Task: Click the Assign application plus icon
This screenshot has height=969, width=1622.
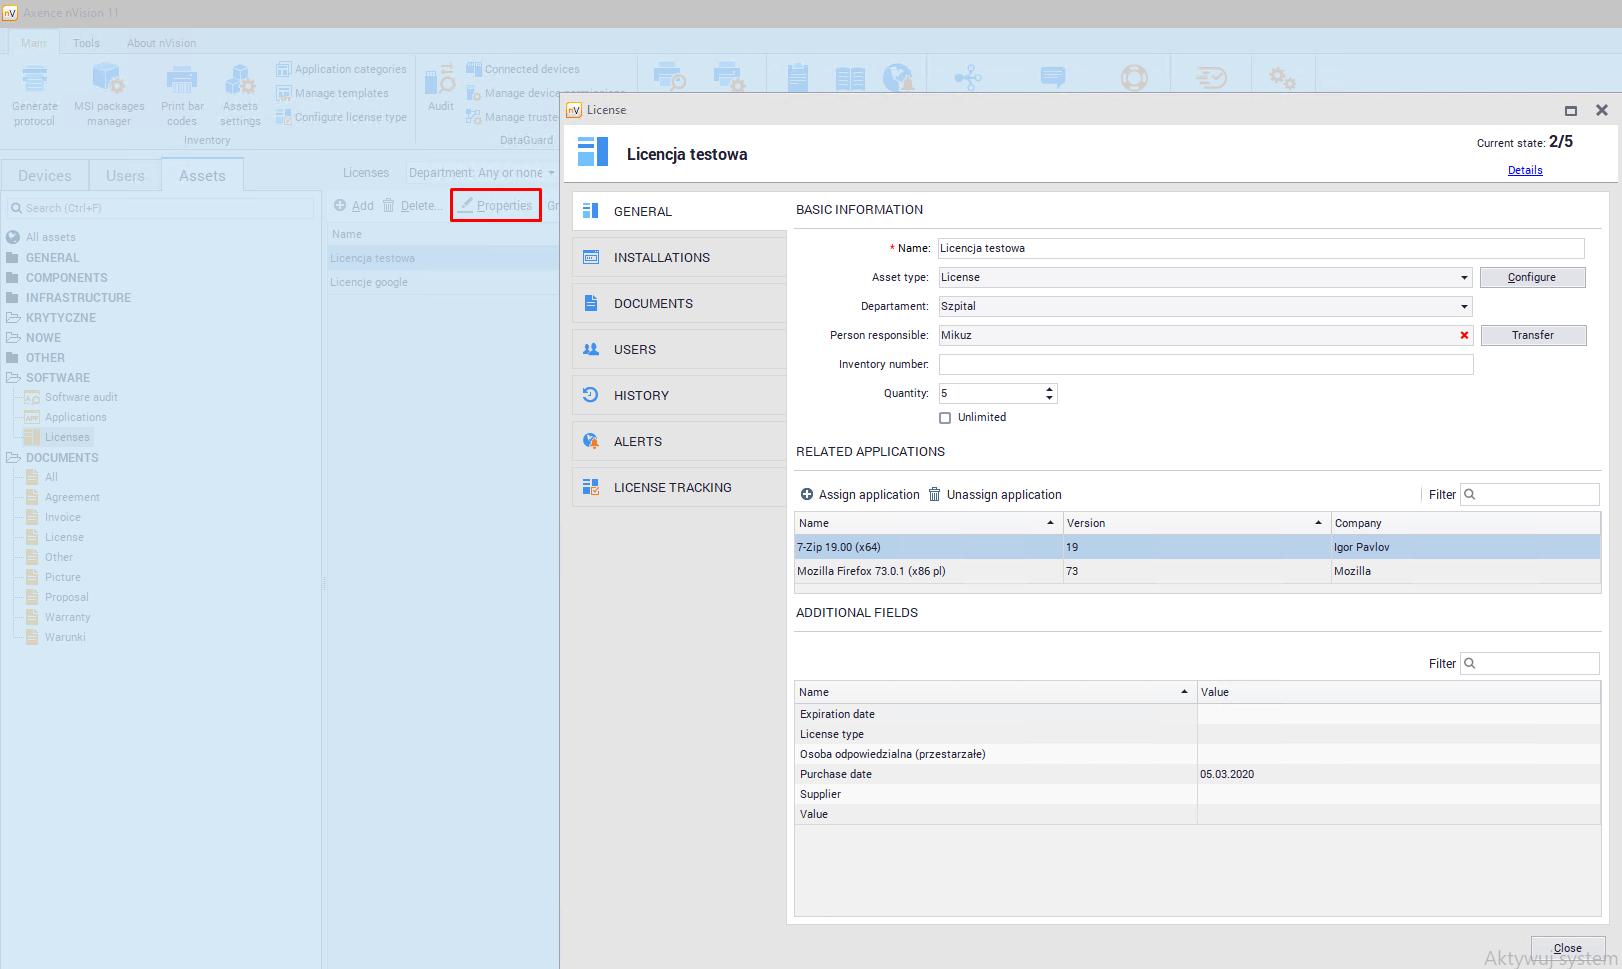Action: (807, 494)
